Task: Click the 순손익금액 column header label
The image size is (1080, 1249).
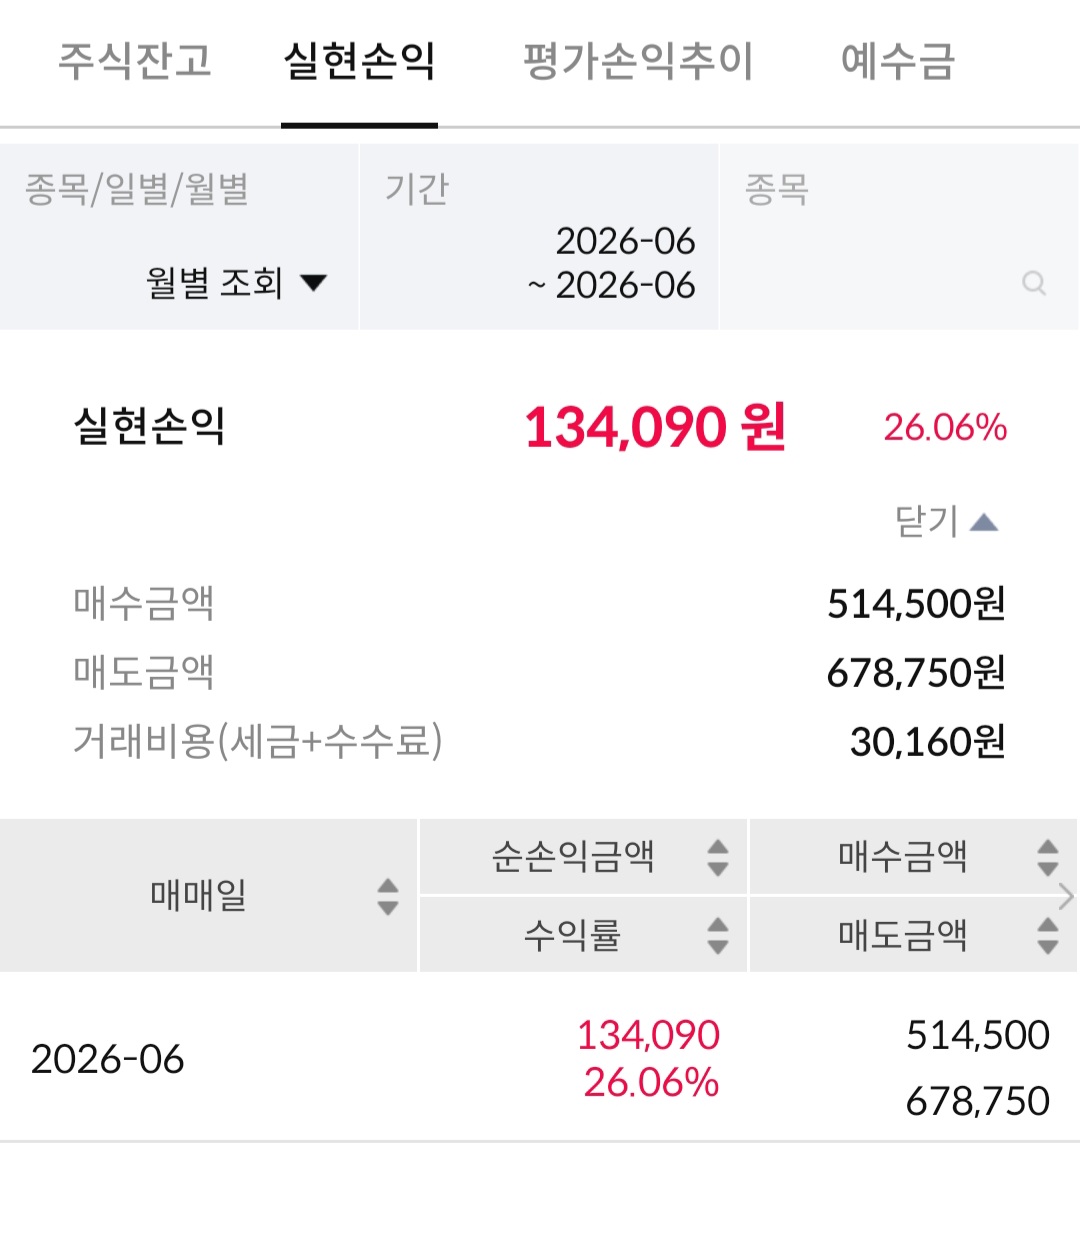Action: 573,857
